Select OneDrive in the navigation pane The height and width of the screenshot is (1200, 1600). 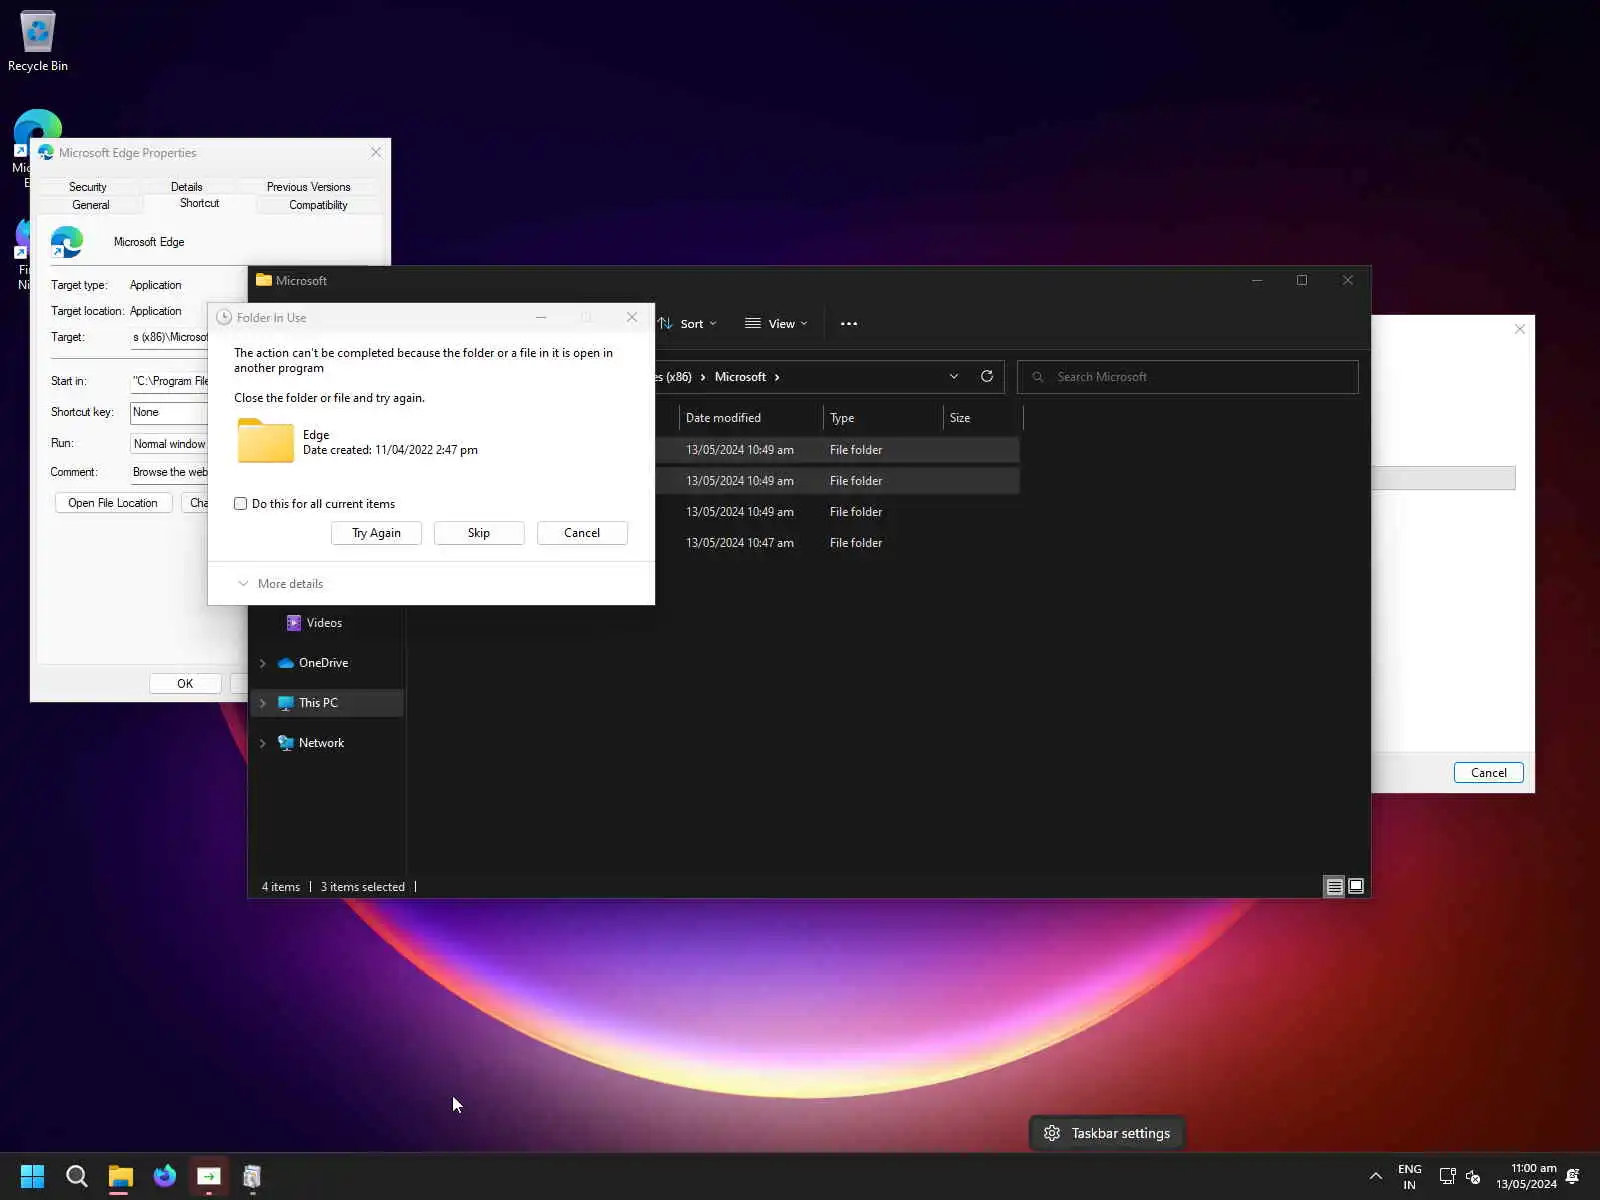coord(323,663)
